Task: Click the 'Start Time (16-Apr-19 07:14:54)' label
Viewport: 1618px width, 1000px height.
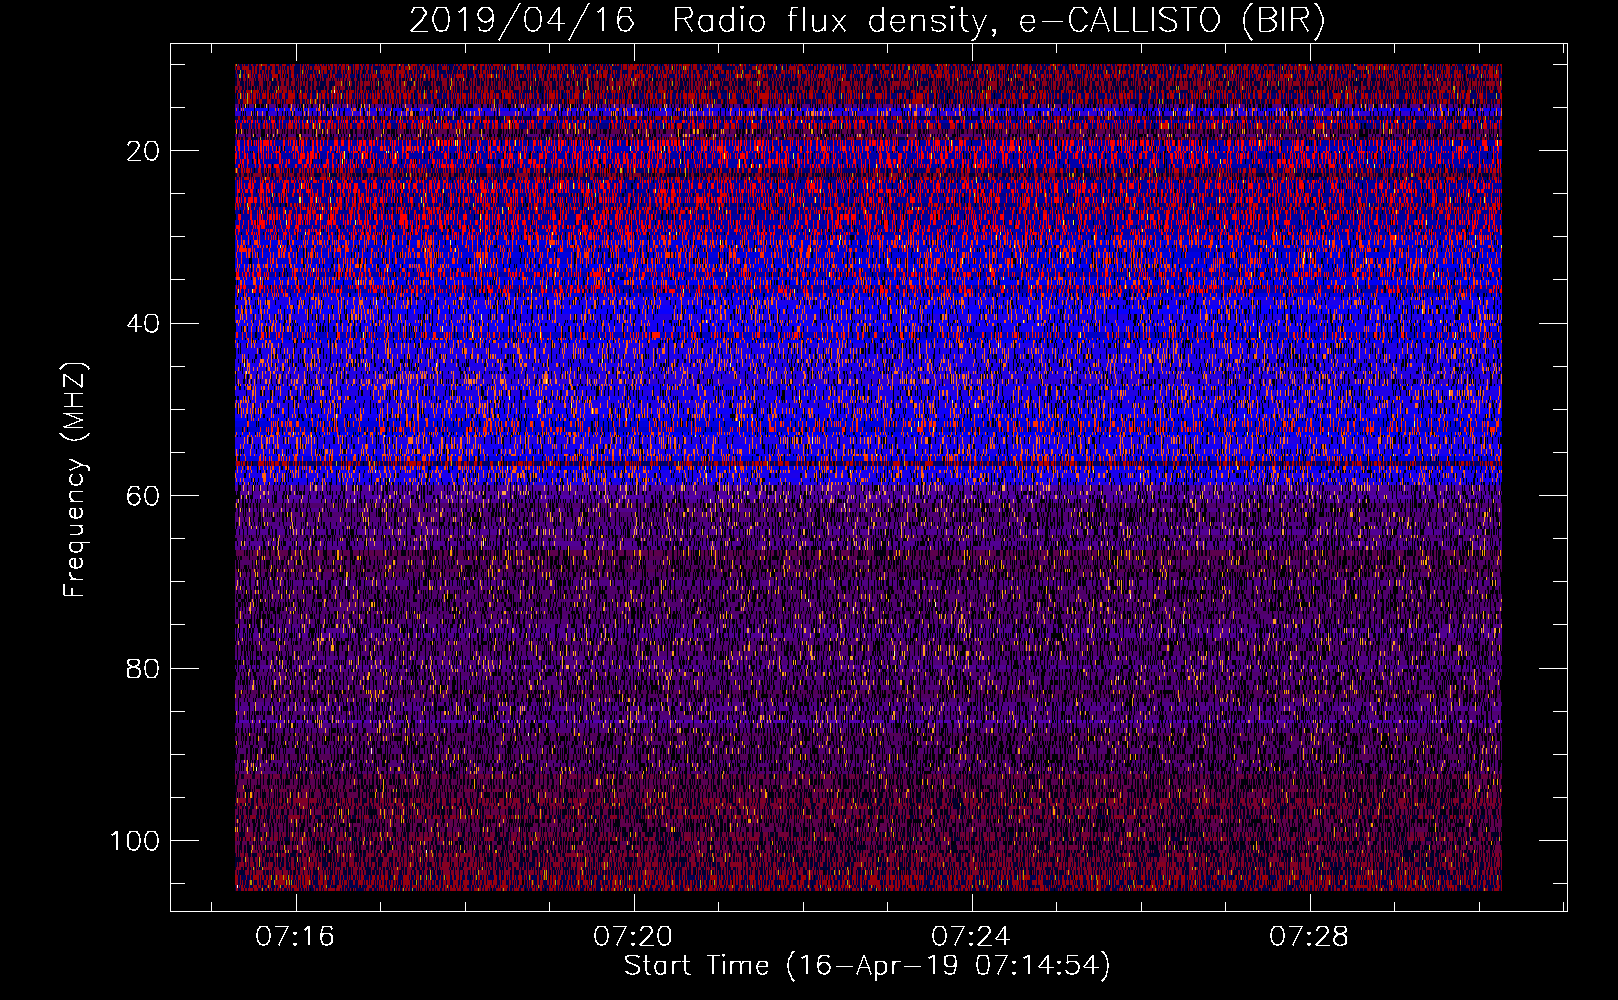Action: [867, 966]
